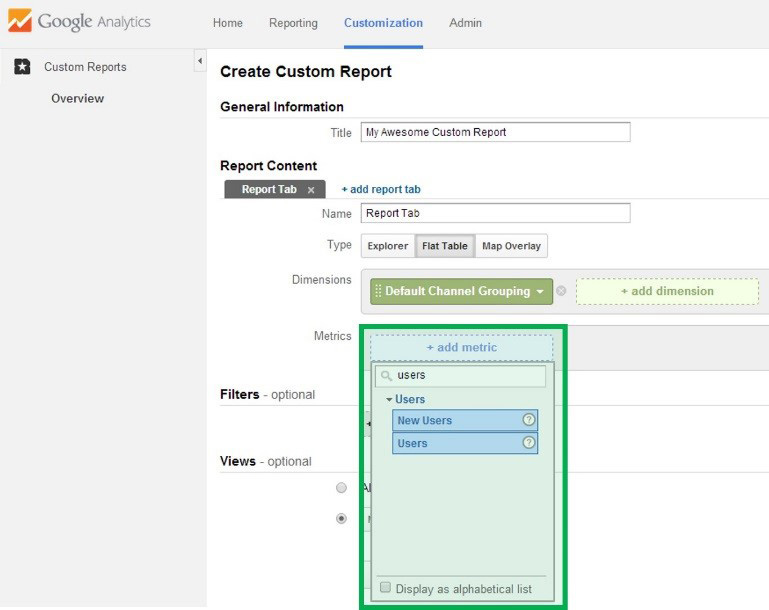Viewport: 769px width, 610px height.
Task: Choose New Users from metric list
Action: [x=425, y=420]
